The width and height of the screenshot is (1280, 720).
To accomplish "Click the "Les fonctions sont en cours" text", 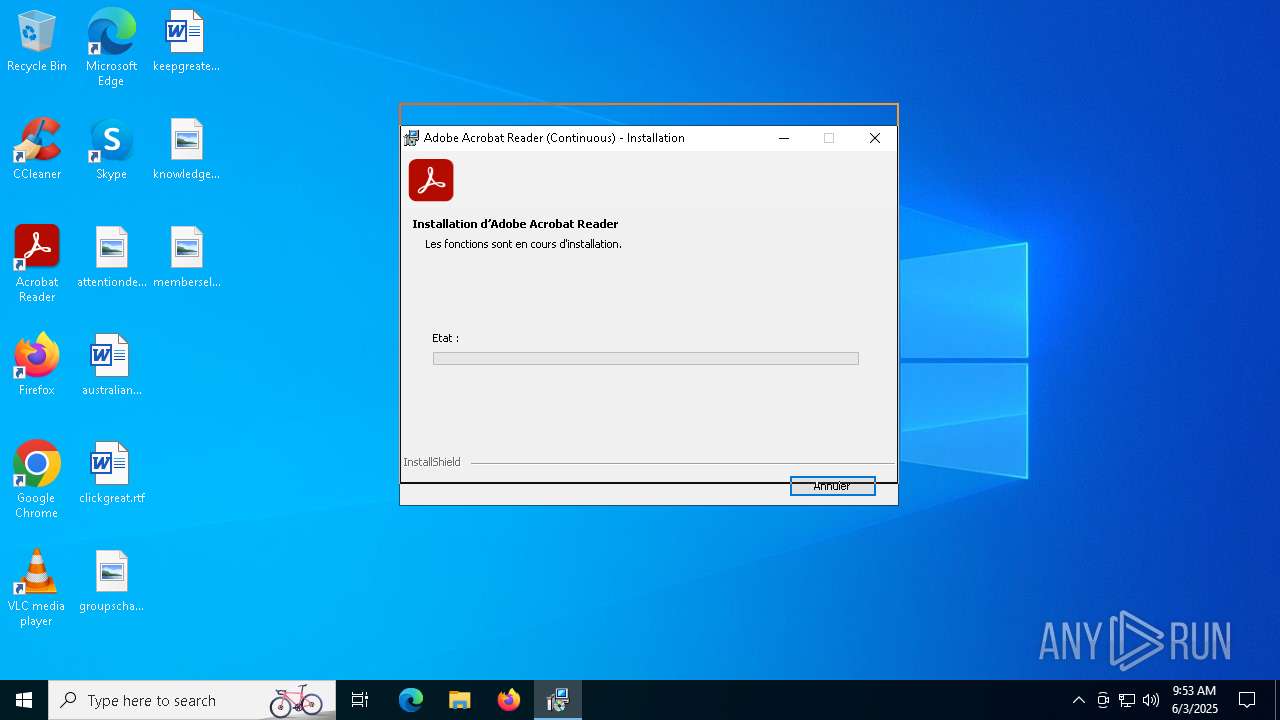I will [x=523, y=244].
